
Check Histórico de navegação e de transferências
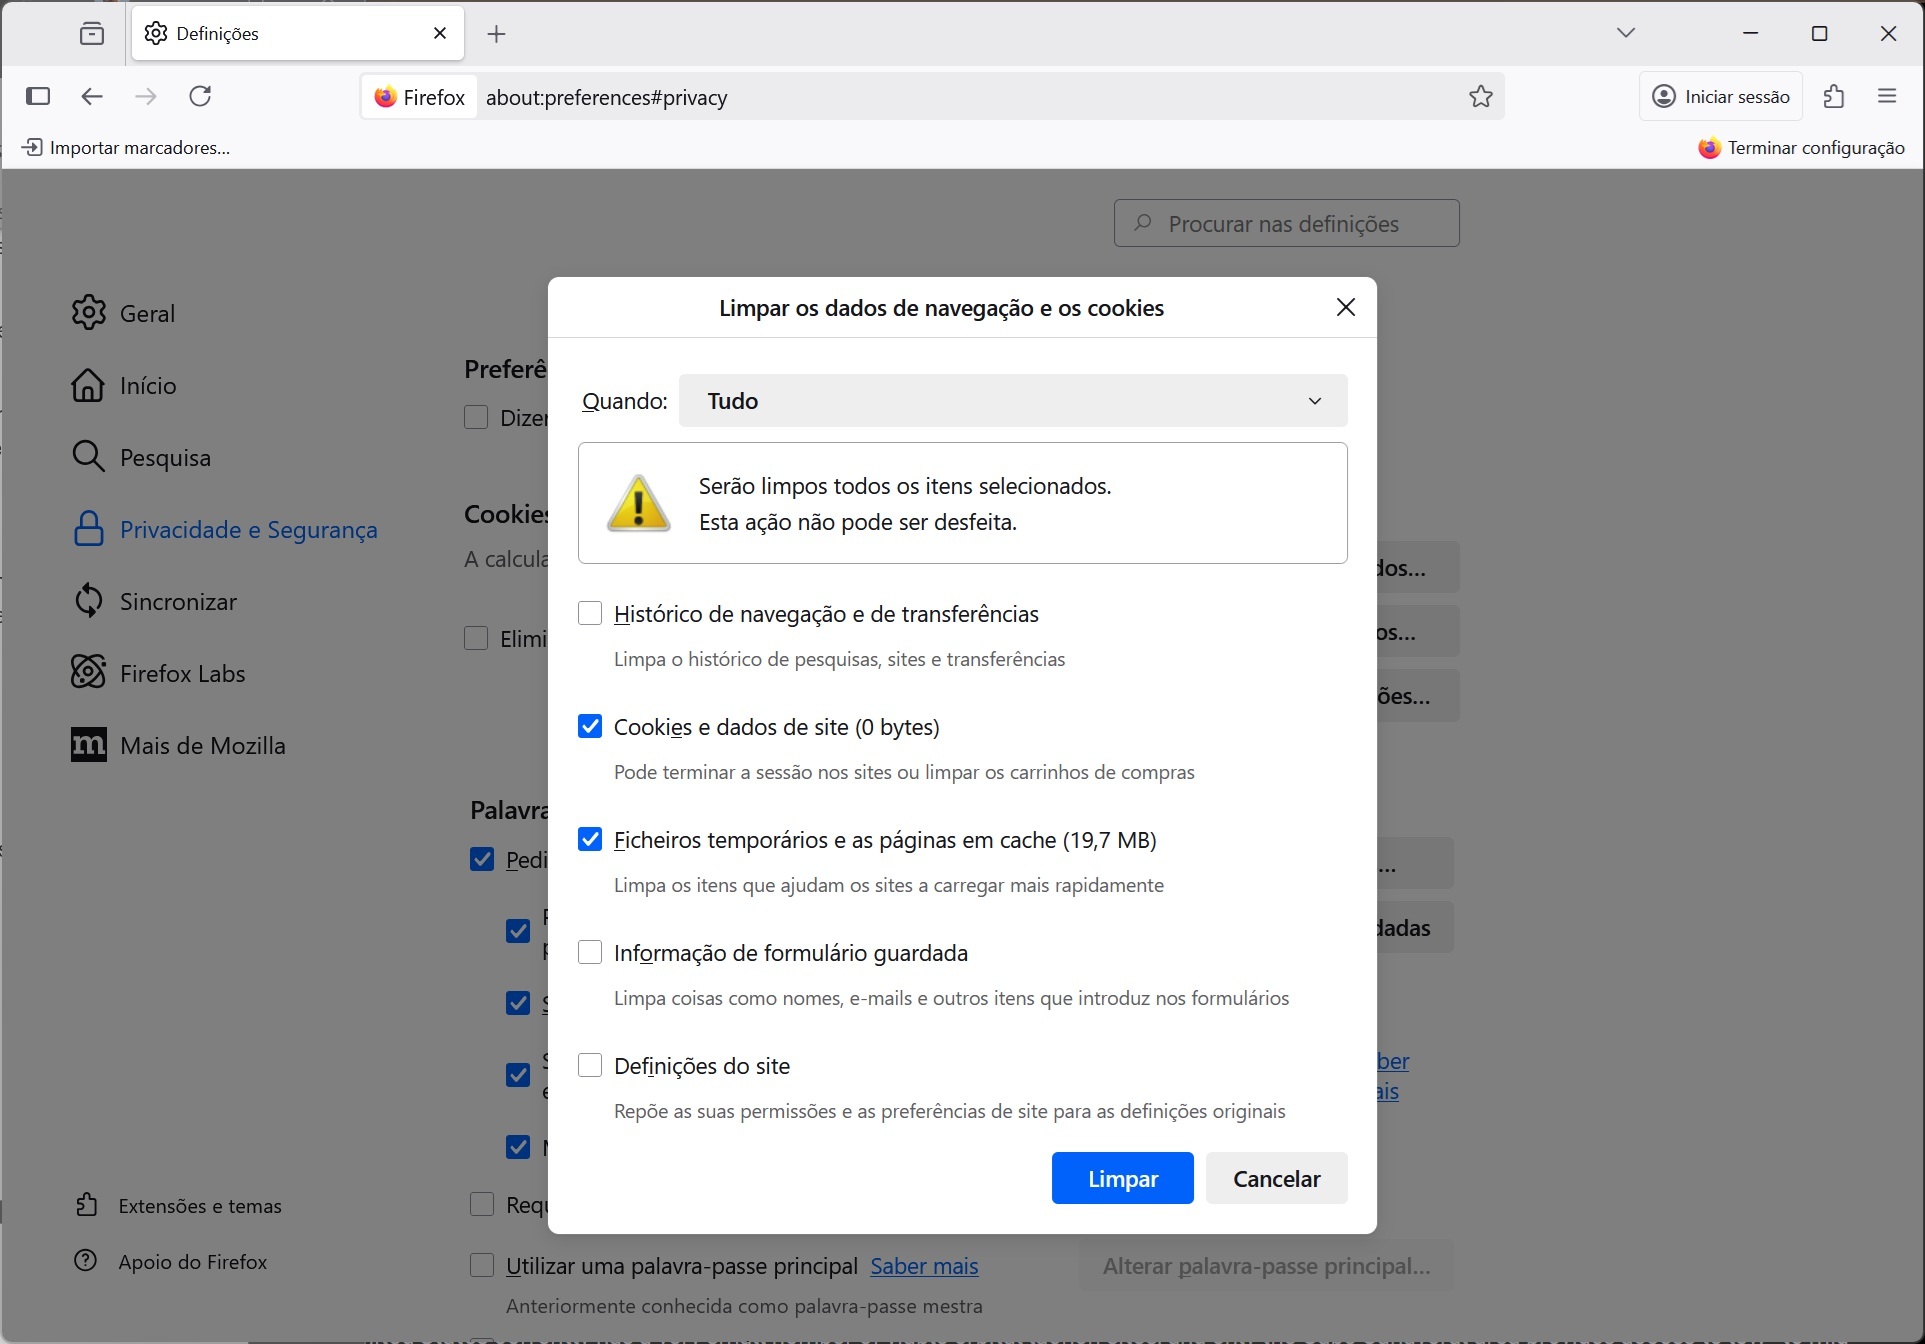[590, 613]
